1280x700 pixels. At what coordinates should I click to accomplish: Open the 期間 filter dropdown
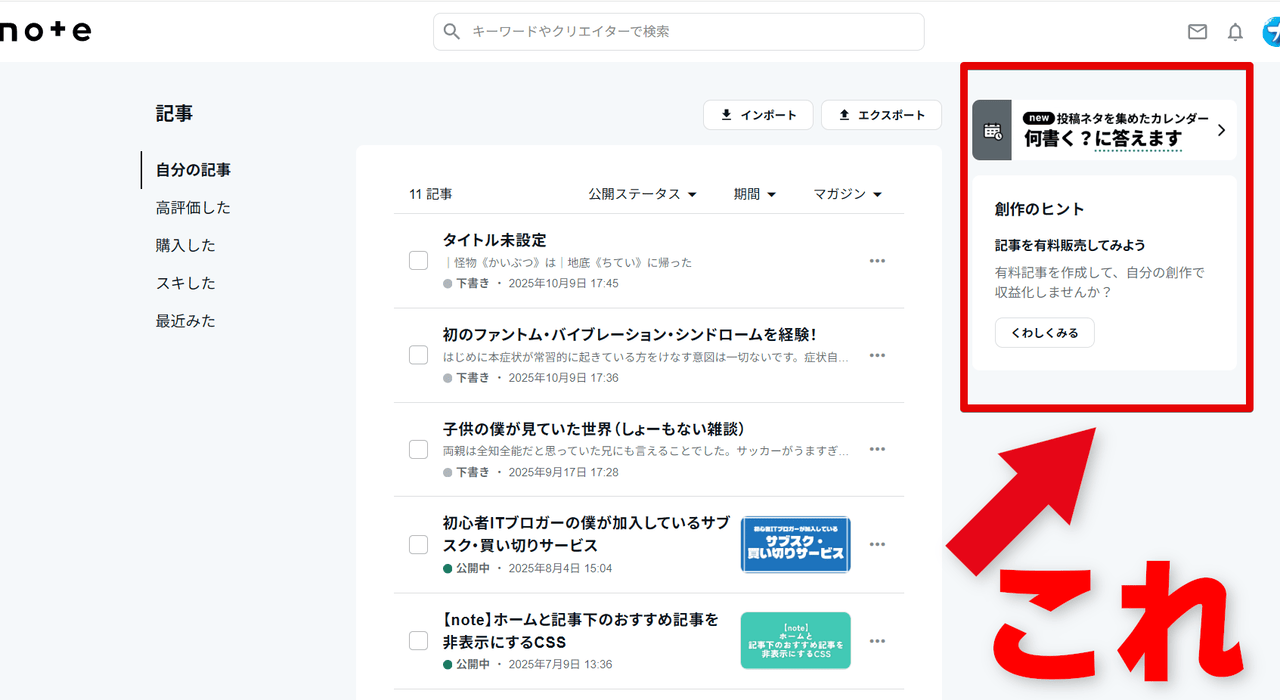[754, 194]
